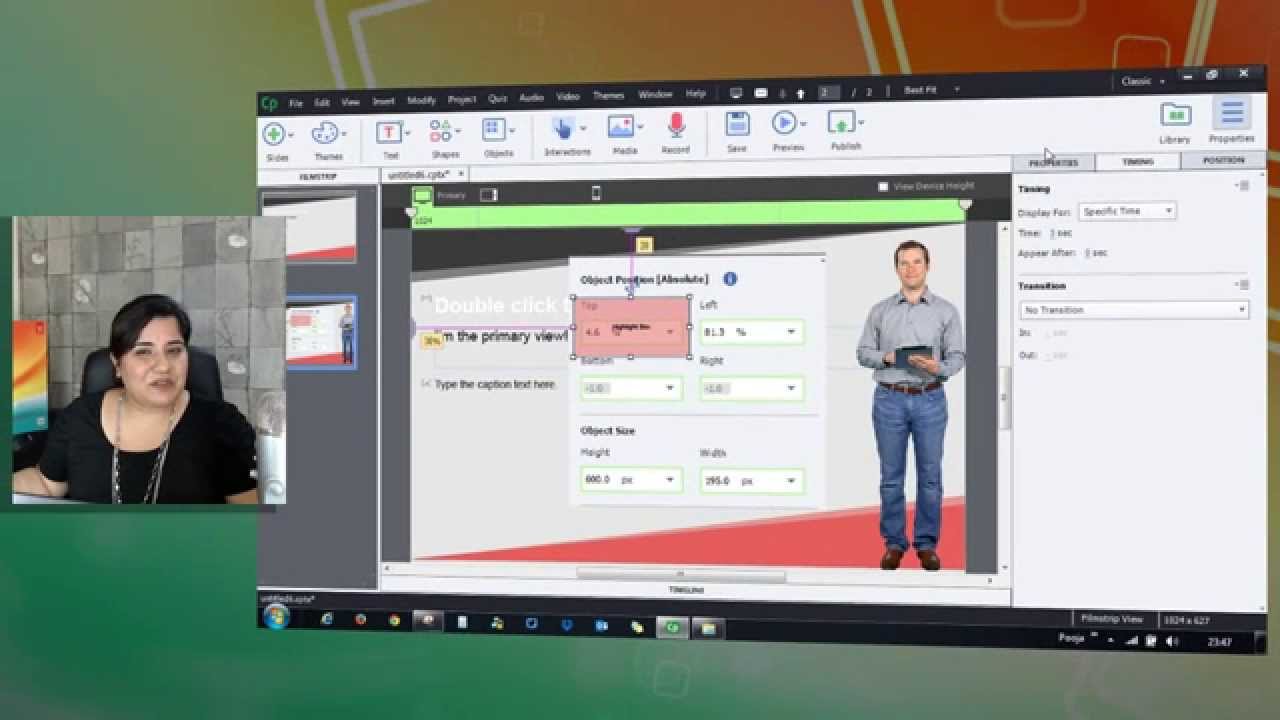Open the Library panel icon

point(1175,115)
